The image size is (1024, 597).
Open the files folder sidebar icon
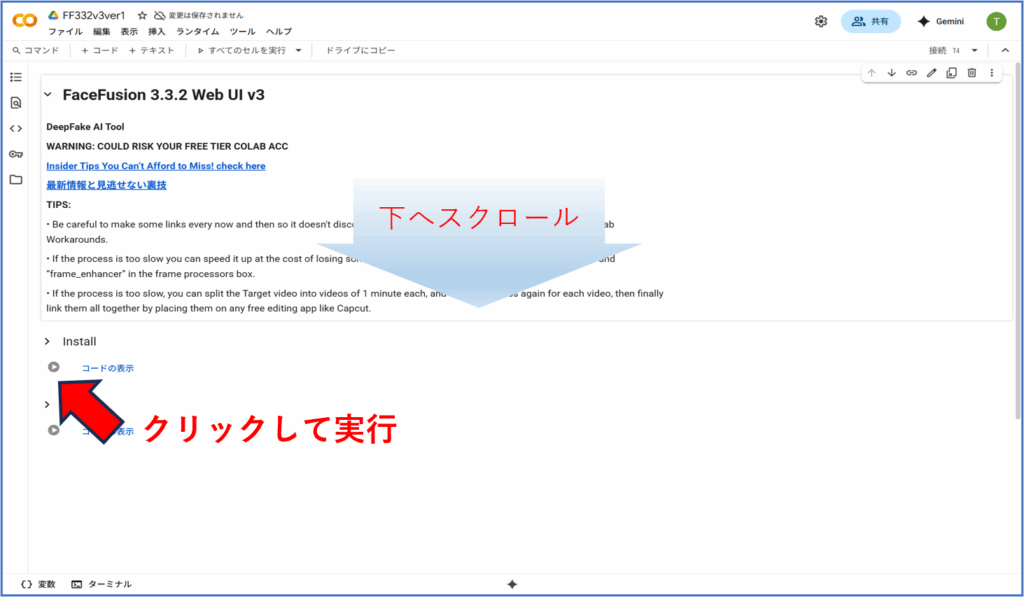(16, 180)
